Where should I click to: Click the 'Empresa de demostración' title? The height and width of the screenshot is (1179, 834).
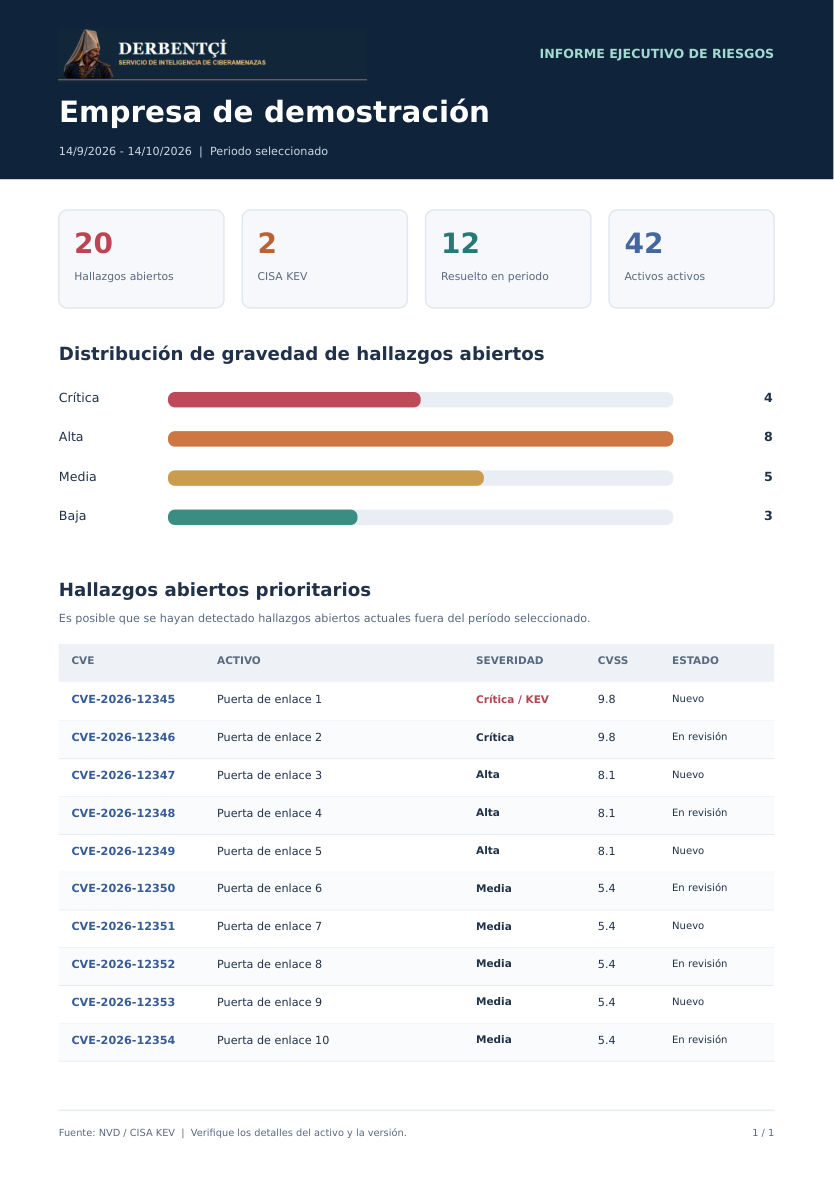274,112
